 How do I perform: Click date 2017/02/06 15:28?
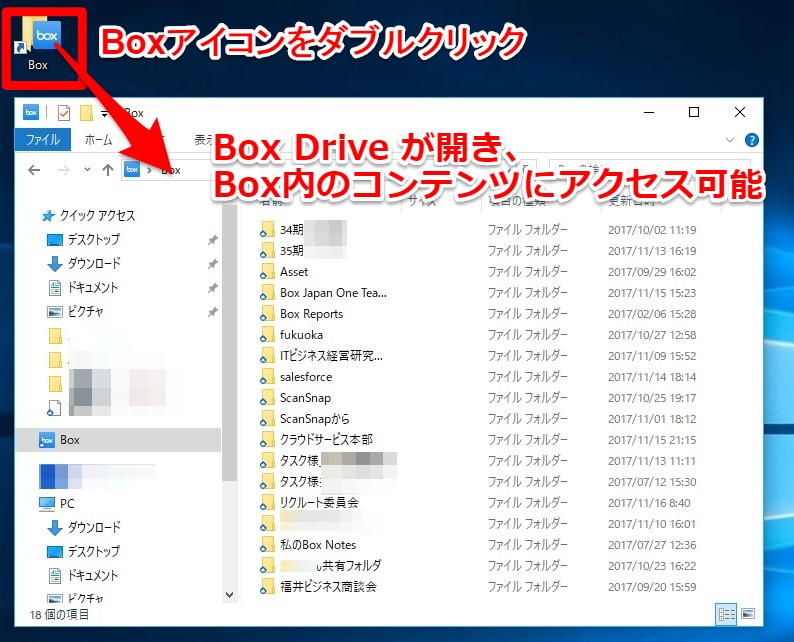tap(652, 314)
